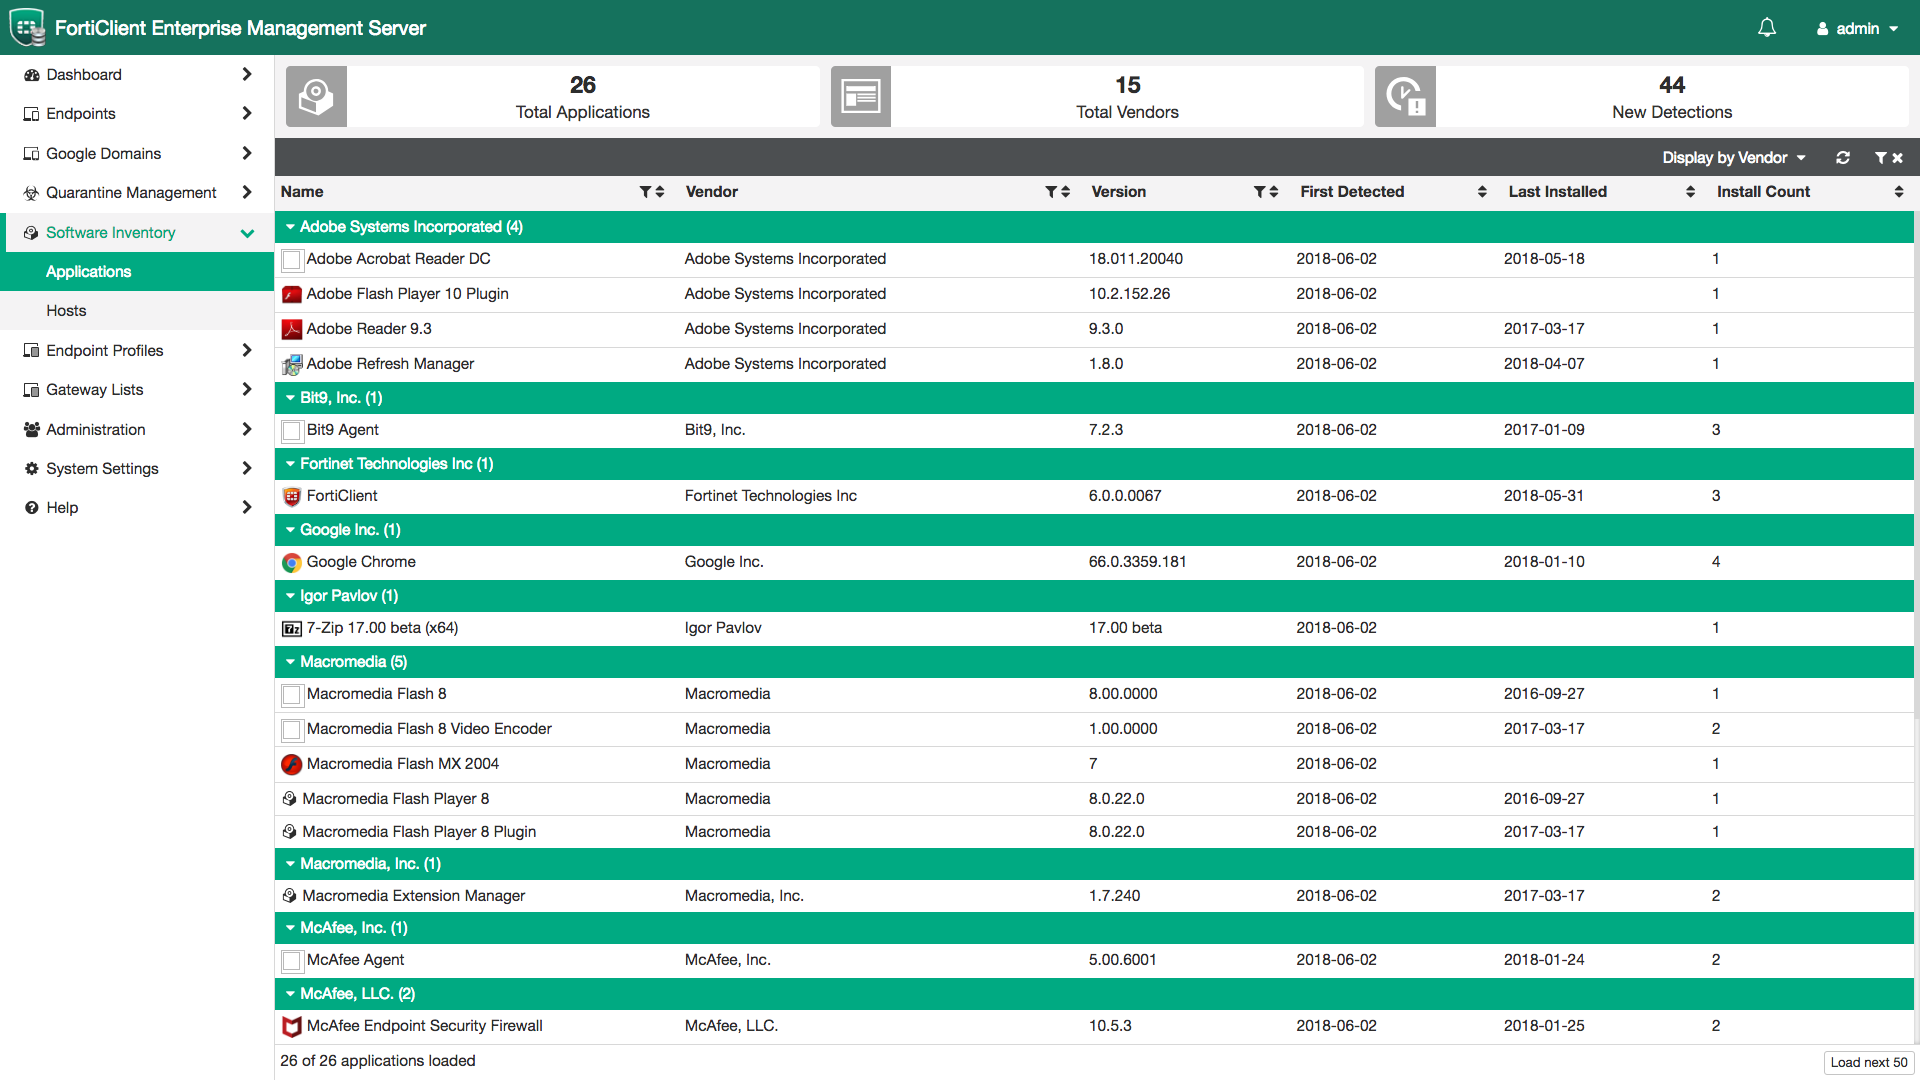
Task: Check the Bit9 Agent checkbox
Action: (x=291, y=430)
